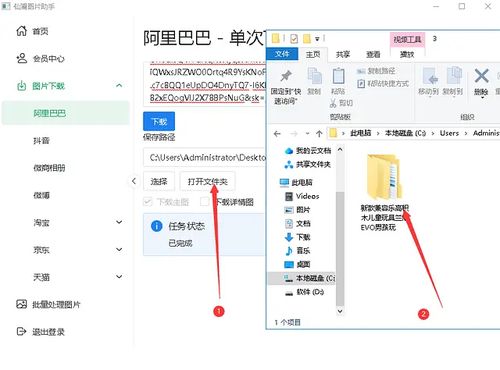500x370 pixels.
Task: Select 微博 in sidebar
Action: click(41, 195)
